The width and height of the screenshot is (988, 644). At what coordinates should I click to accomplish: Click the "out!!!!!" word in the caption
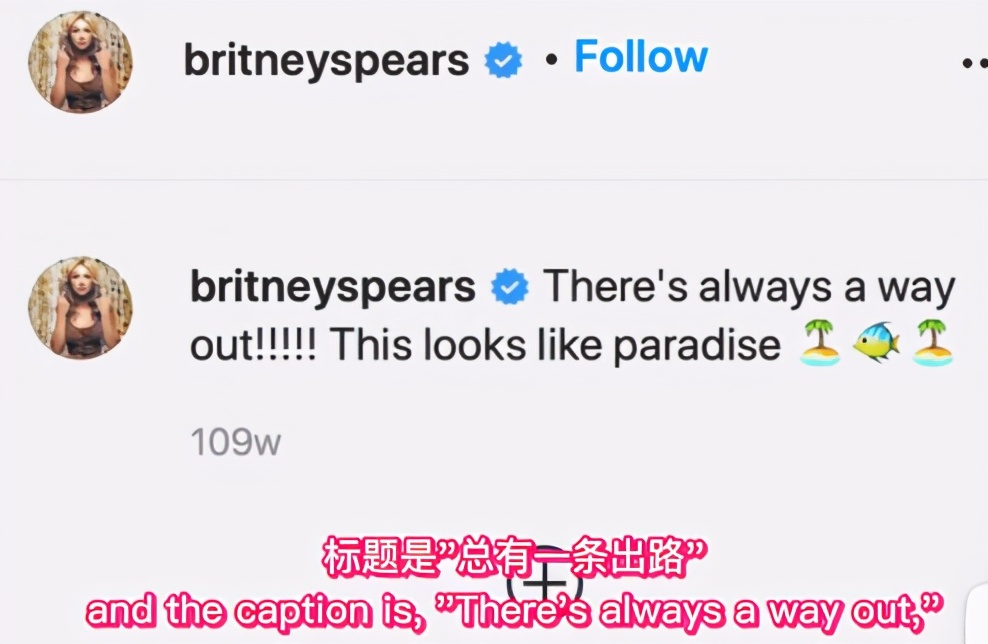253,345
